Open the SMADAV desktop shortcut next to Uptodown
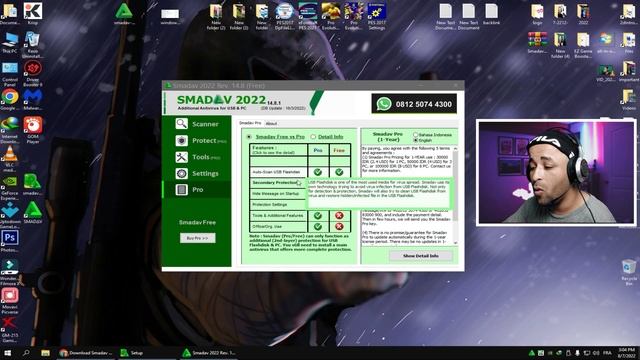 click(x=33, y=212)
